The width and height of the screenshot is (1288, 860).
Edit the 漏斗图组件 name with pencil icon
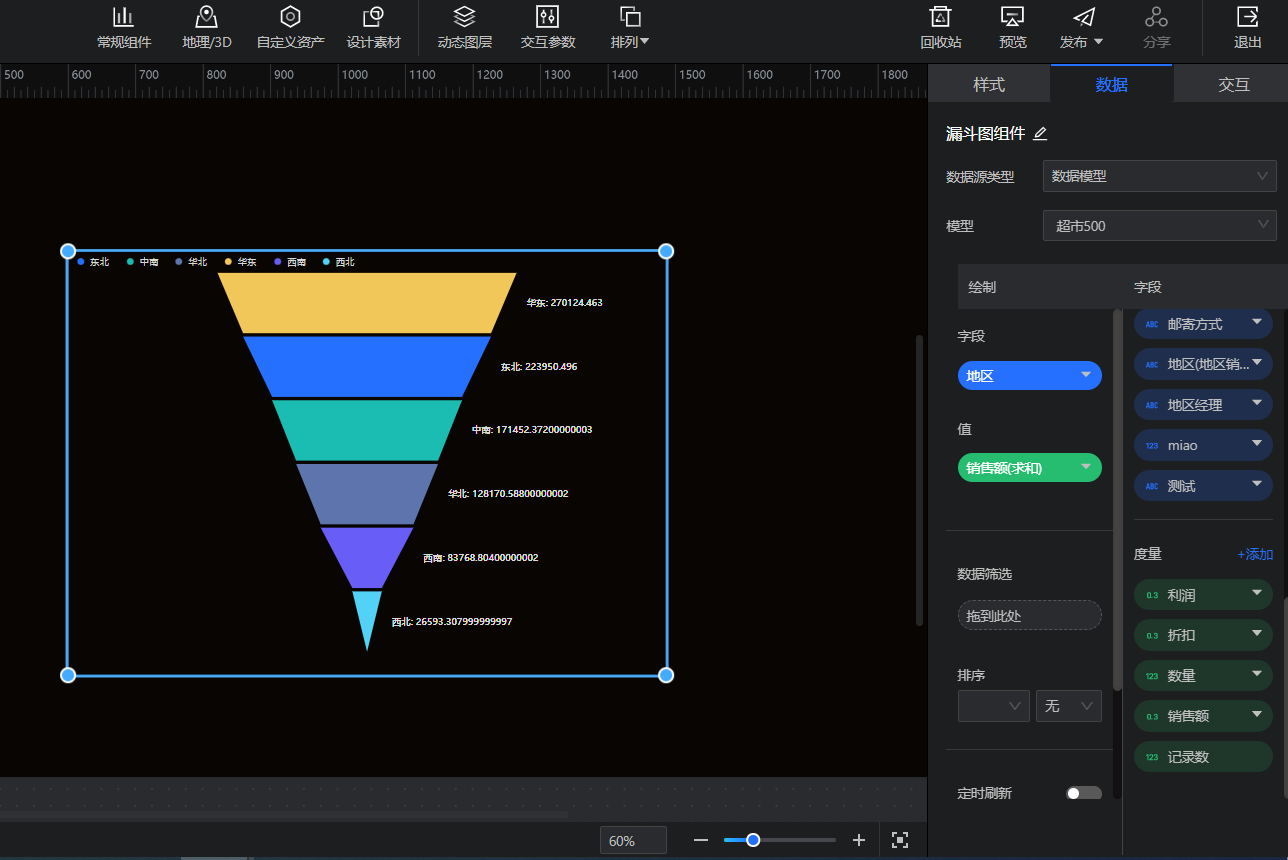tap(1040, 134)
